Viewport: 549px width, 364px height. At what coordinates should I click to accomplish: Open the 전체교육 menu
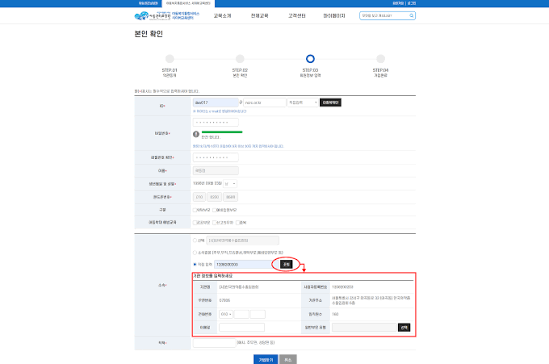pos(259,16)
